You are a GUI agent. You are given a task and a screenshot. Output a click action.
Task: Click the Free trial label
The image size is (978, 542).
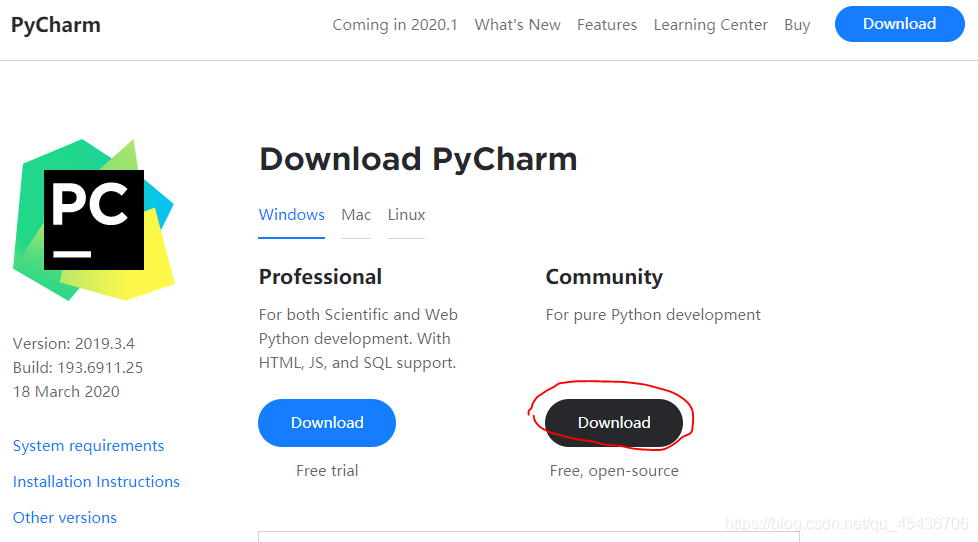pyautogui.click(x=327, y=471)
